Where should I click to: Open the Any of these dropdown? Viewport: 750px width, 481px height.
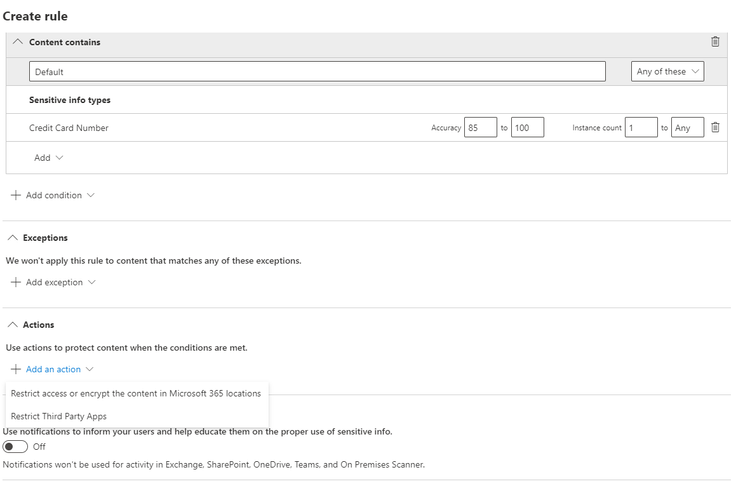click(x=667, y=71)
